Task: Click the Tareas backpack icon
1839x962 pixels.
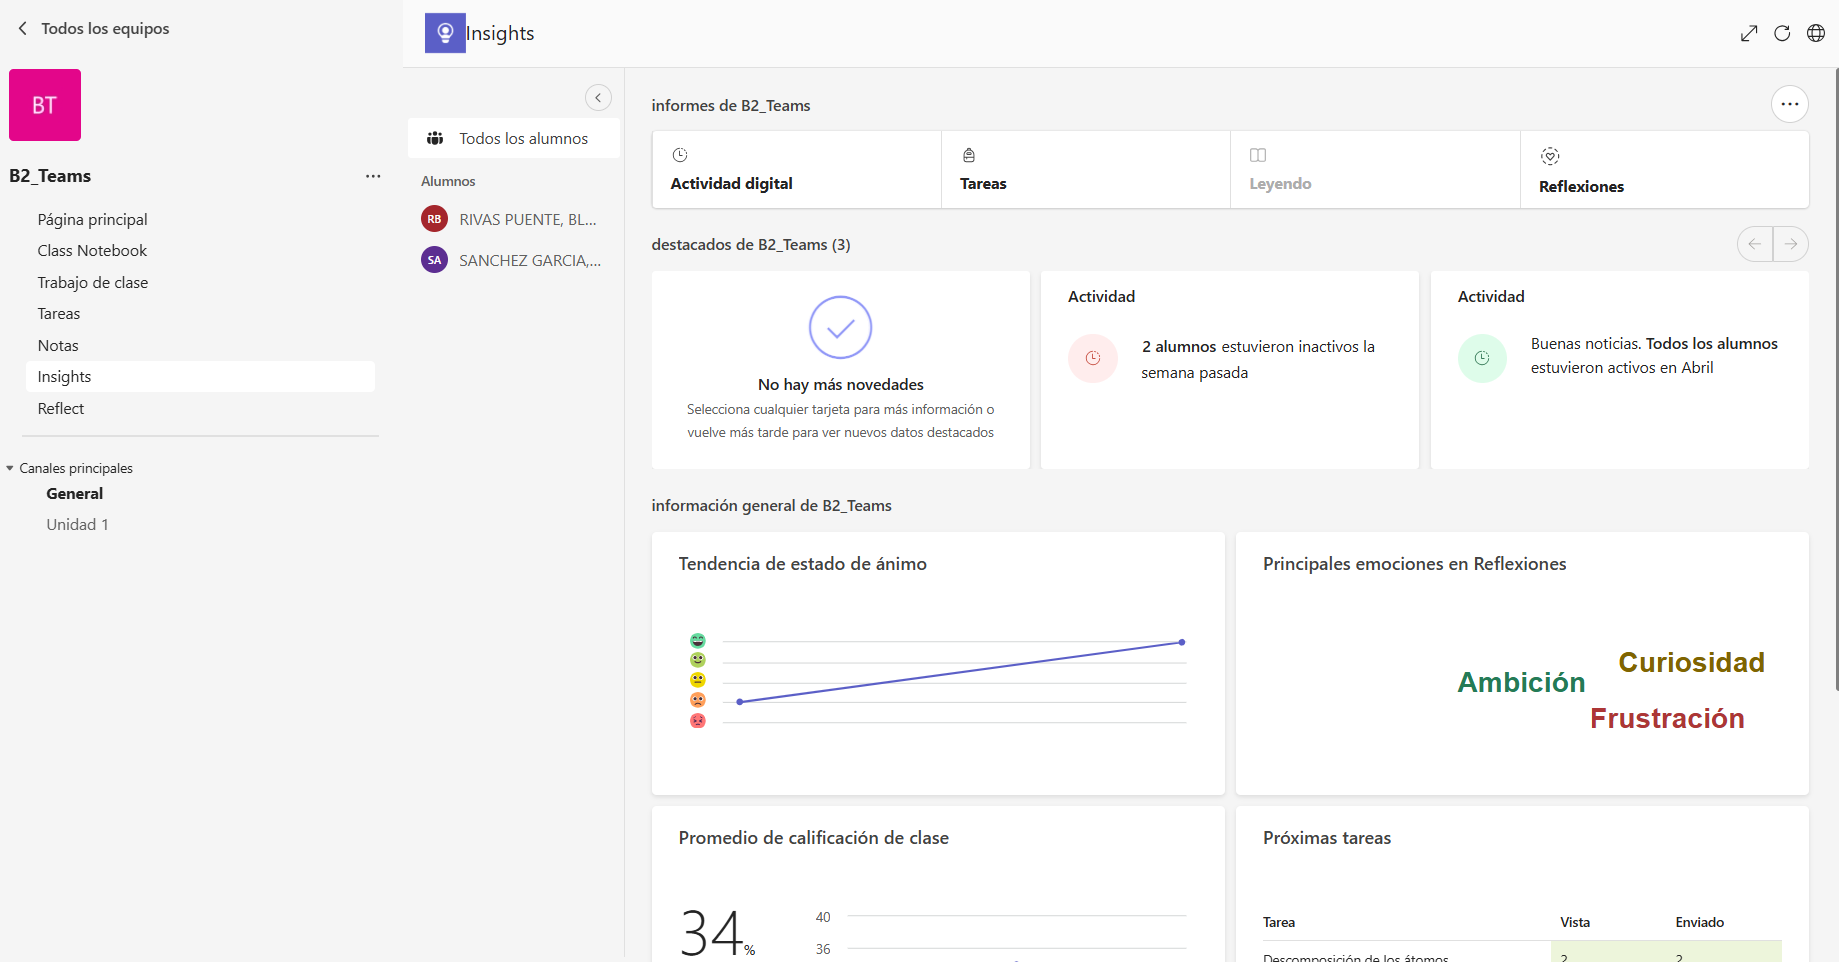Action: click(x=969, y=155)
